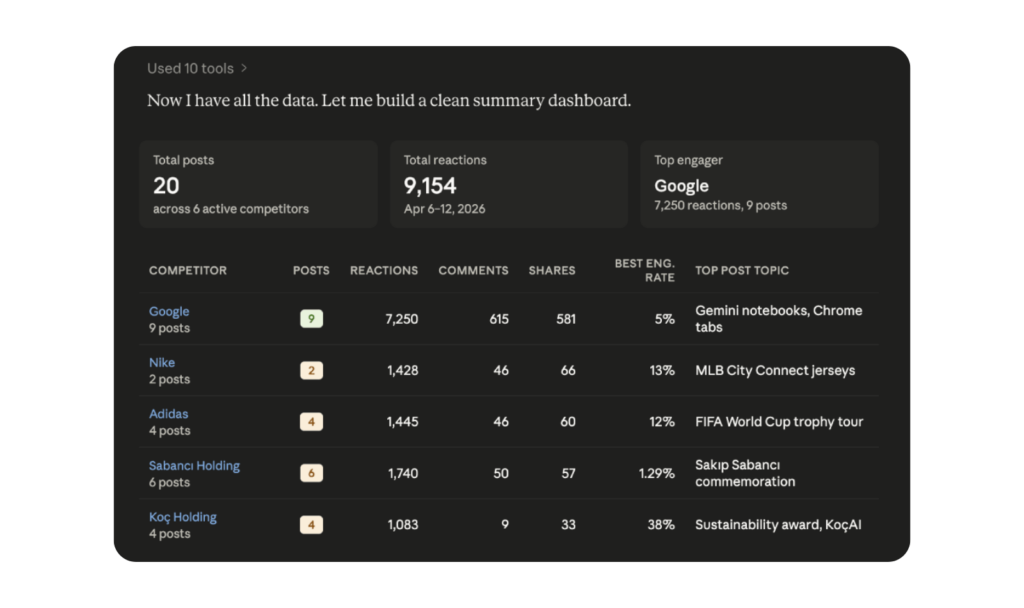Click the POSTS column header

coord(311,270)
